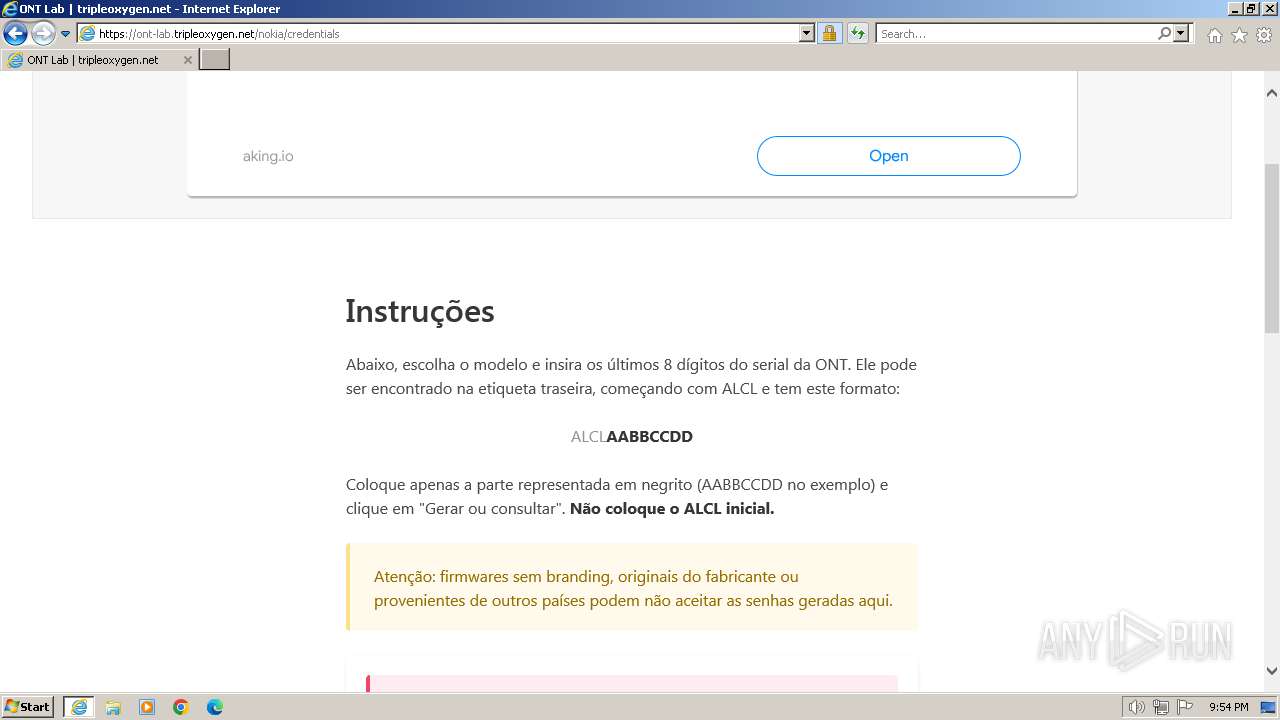Launch Chrome from the taskbar
The image size is (1280, 720).
click(181, 707)
